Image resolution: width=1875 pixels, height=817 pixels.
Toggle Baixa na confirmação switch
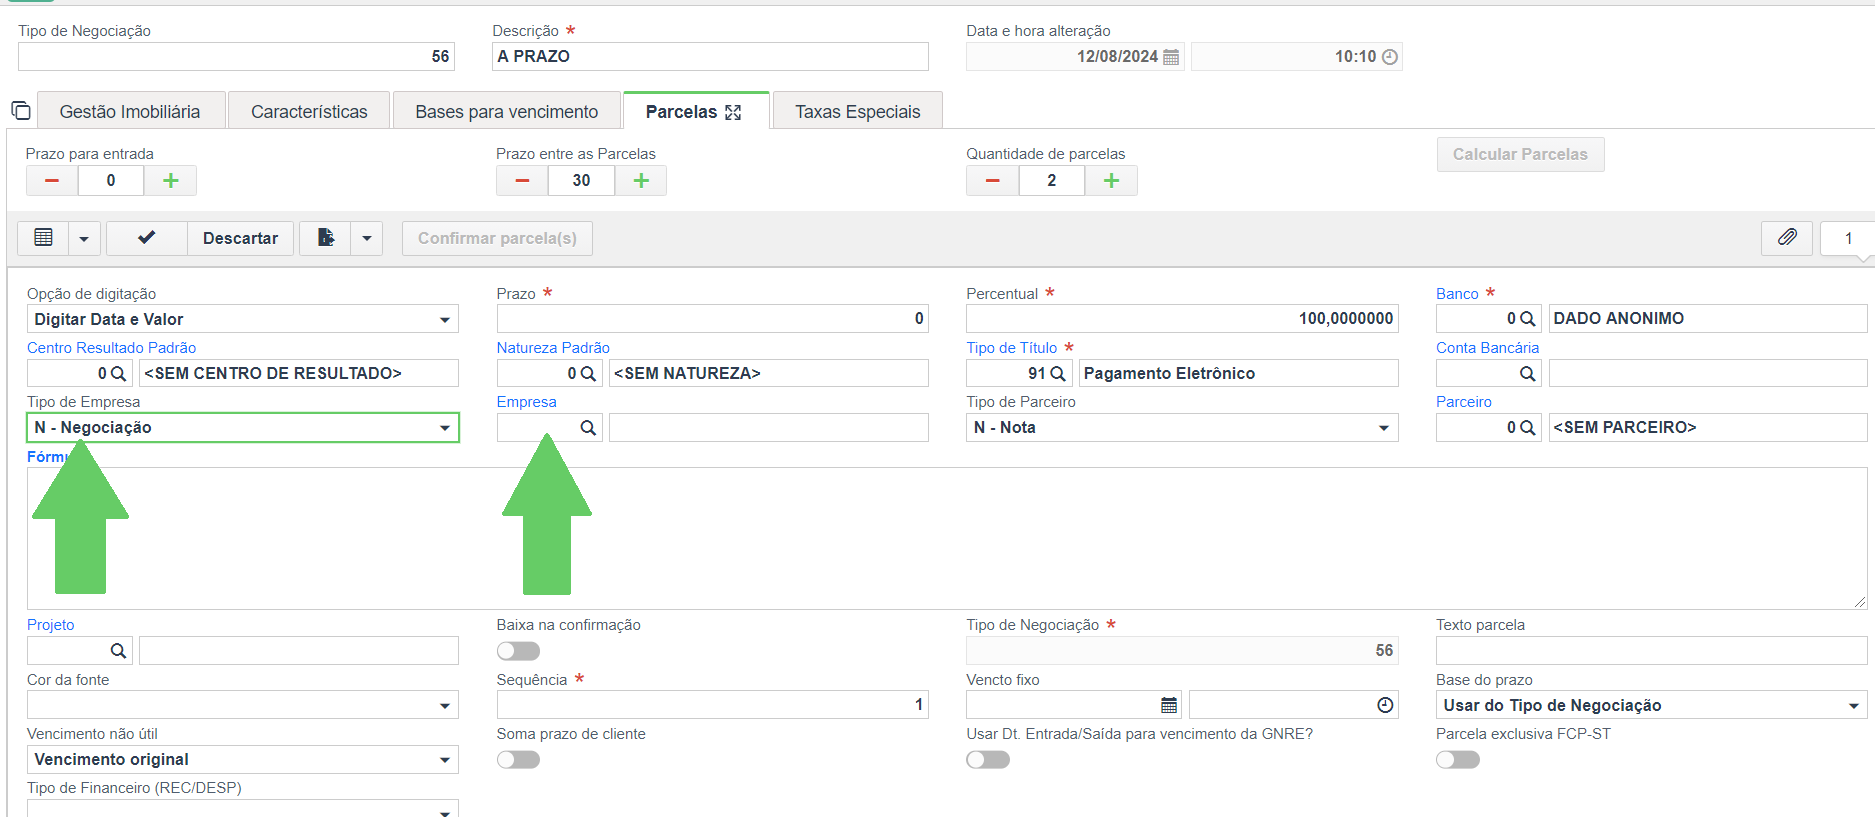518,651
